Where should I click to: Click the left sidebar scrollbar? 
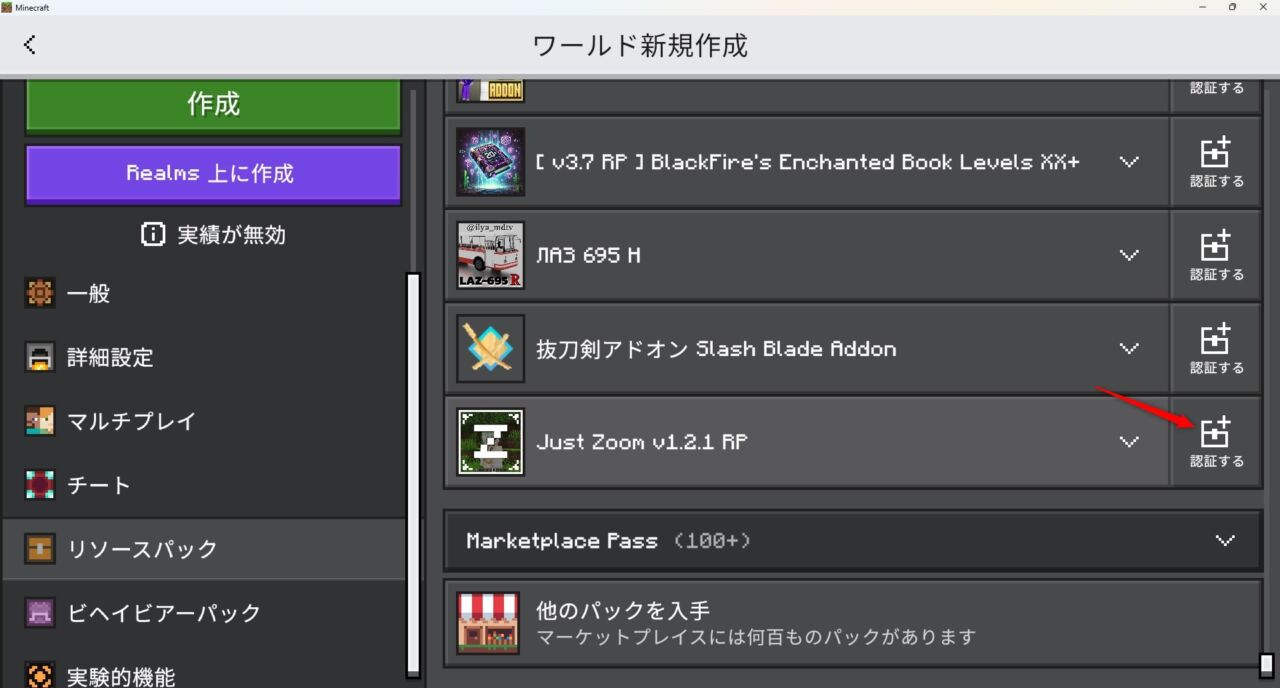tap(413, 475)
